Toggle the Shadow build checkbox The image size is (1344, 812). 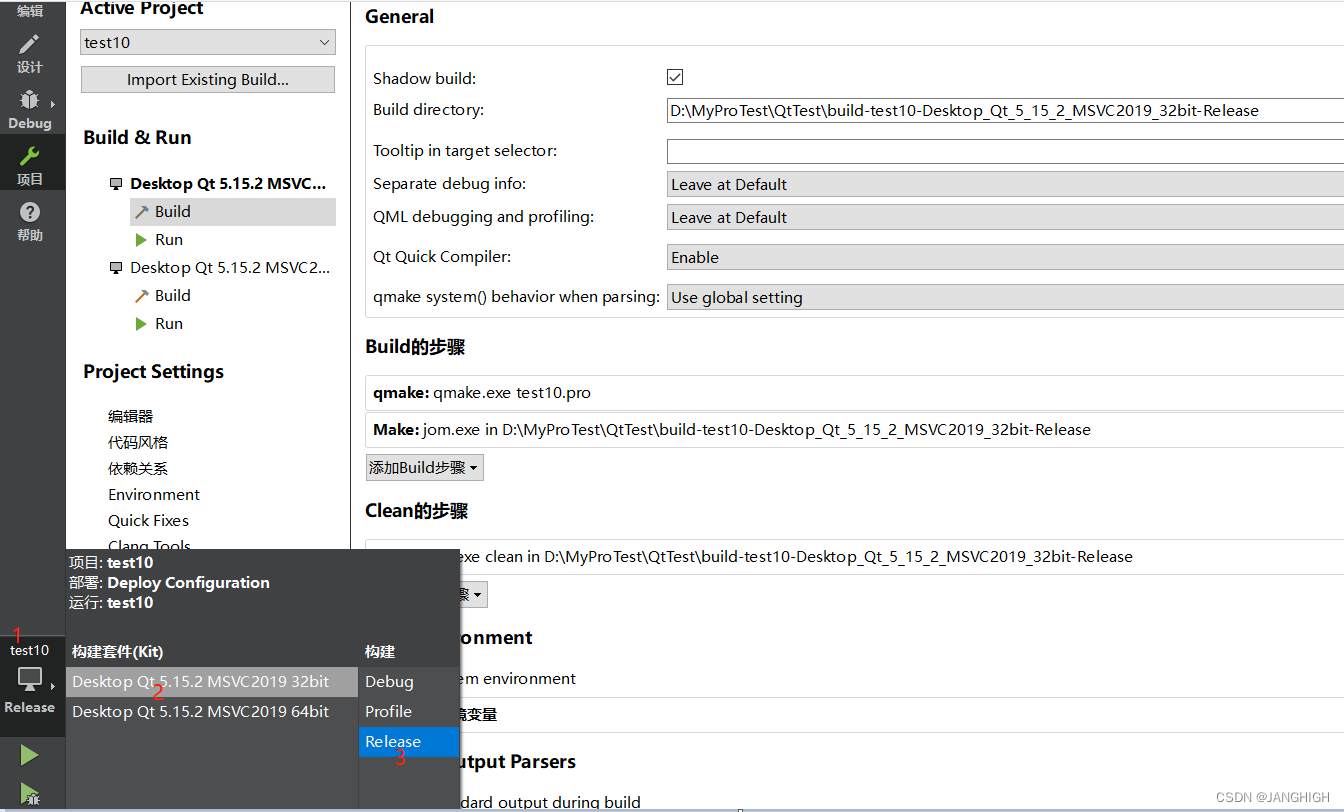pyautogui.click(x=675, y=77)
